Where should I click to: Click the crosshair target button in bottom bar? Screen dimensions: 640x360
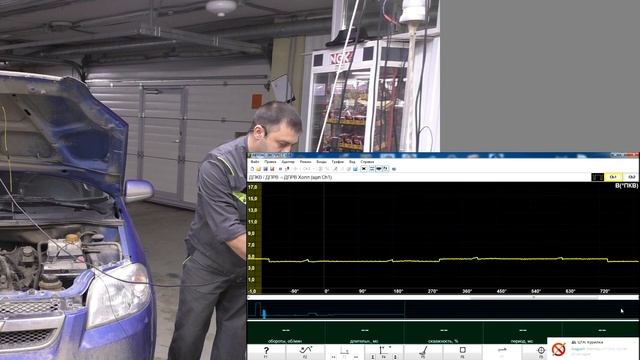pyautogui.click(x=541, y=352)
